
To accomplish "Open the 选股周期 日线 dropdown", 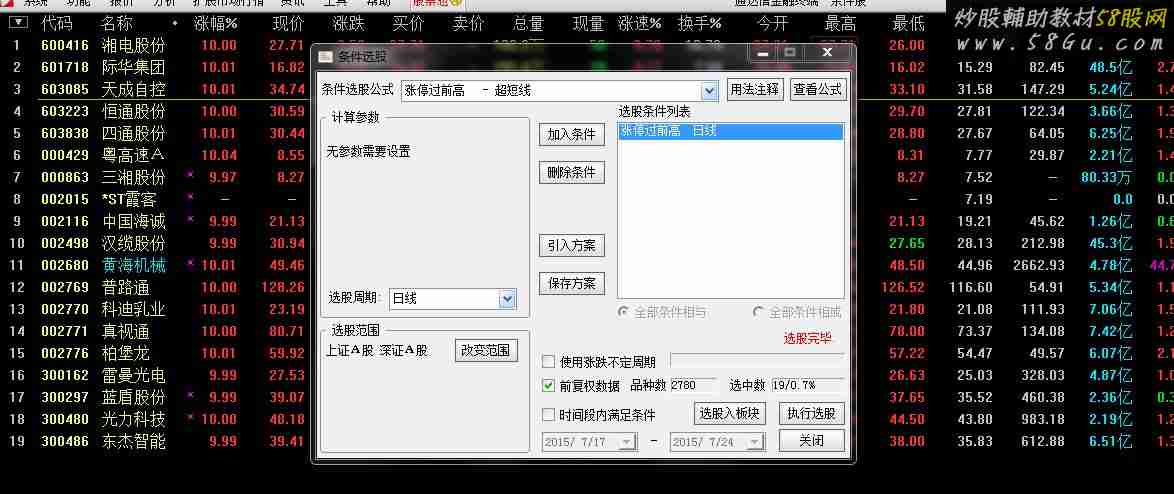I will 507,299.
